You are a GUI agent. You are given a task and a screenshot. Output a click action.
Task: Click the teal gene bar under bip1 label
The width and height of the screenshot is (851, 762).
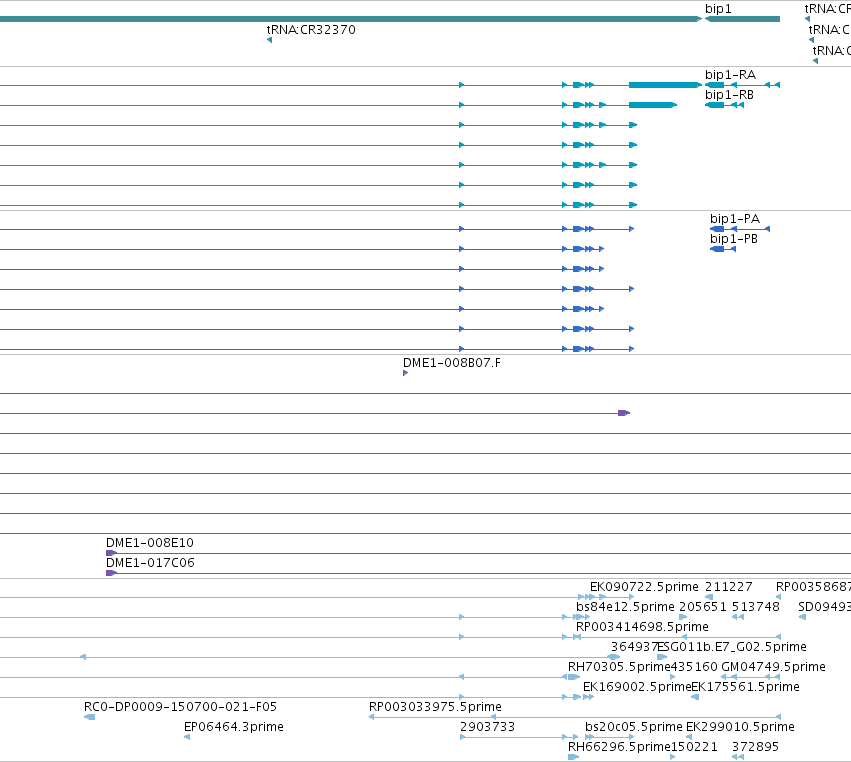pos(742,19)
